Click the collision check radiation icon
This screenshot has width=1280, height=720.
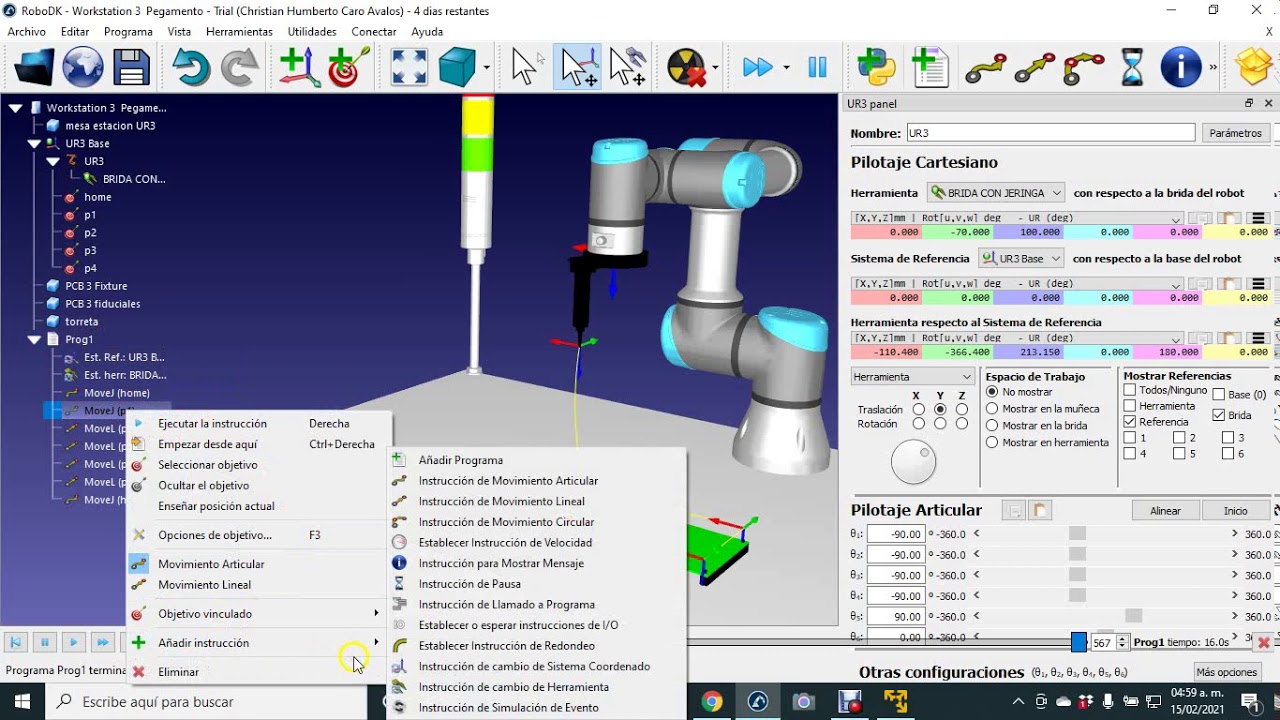coord(686,68)
